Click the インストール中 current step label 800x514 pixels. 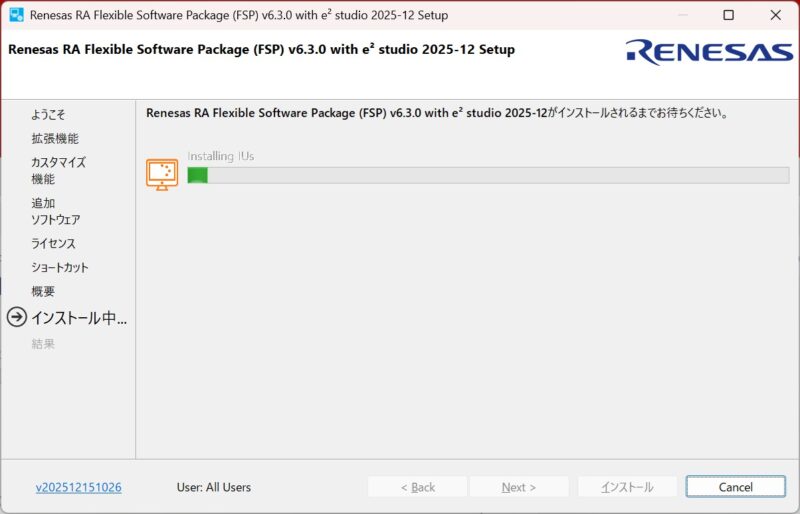(x=79, y=318)
